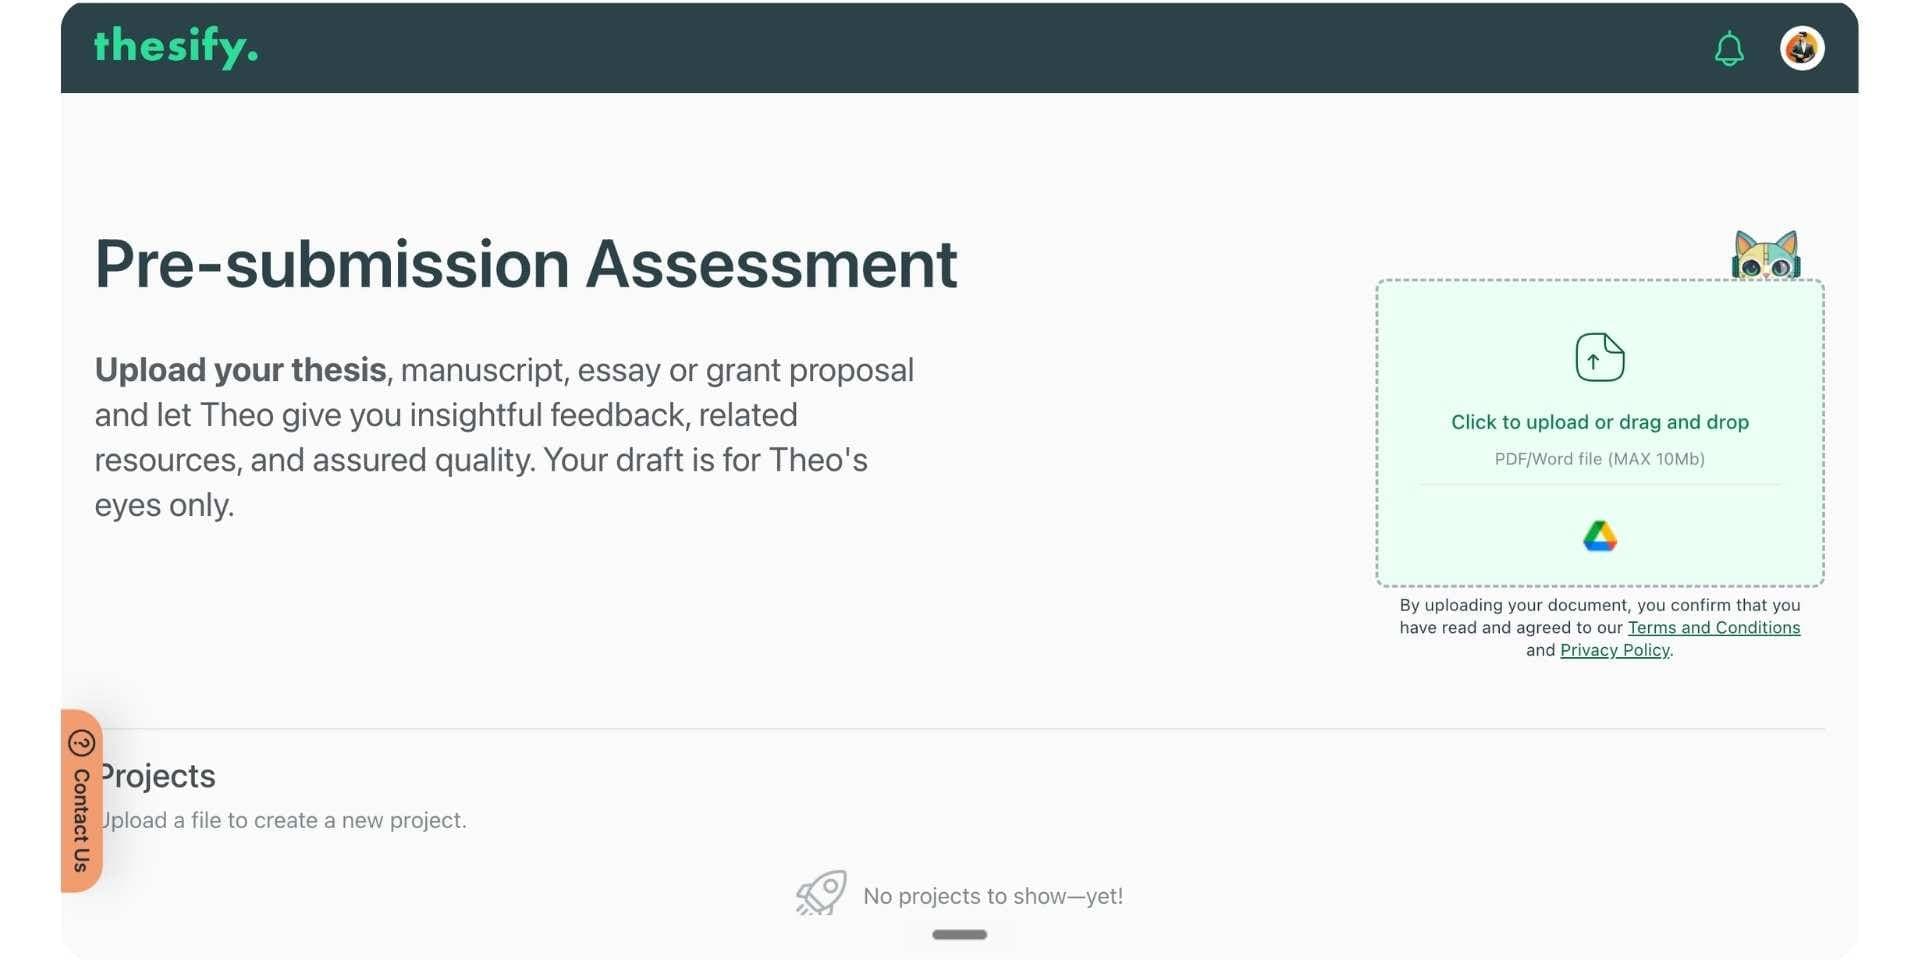This screenshot has width=1920, height=960.
Task: Click "No projects to show—yet!" message
Action: point(993,896)
